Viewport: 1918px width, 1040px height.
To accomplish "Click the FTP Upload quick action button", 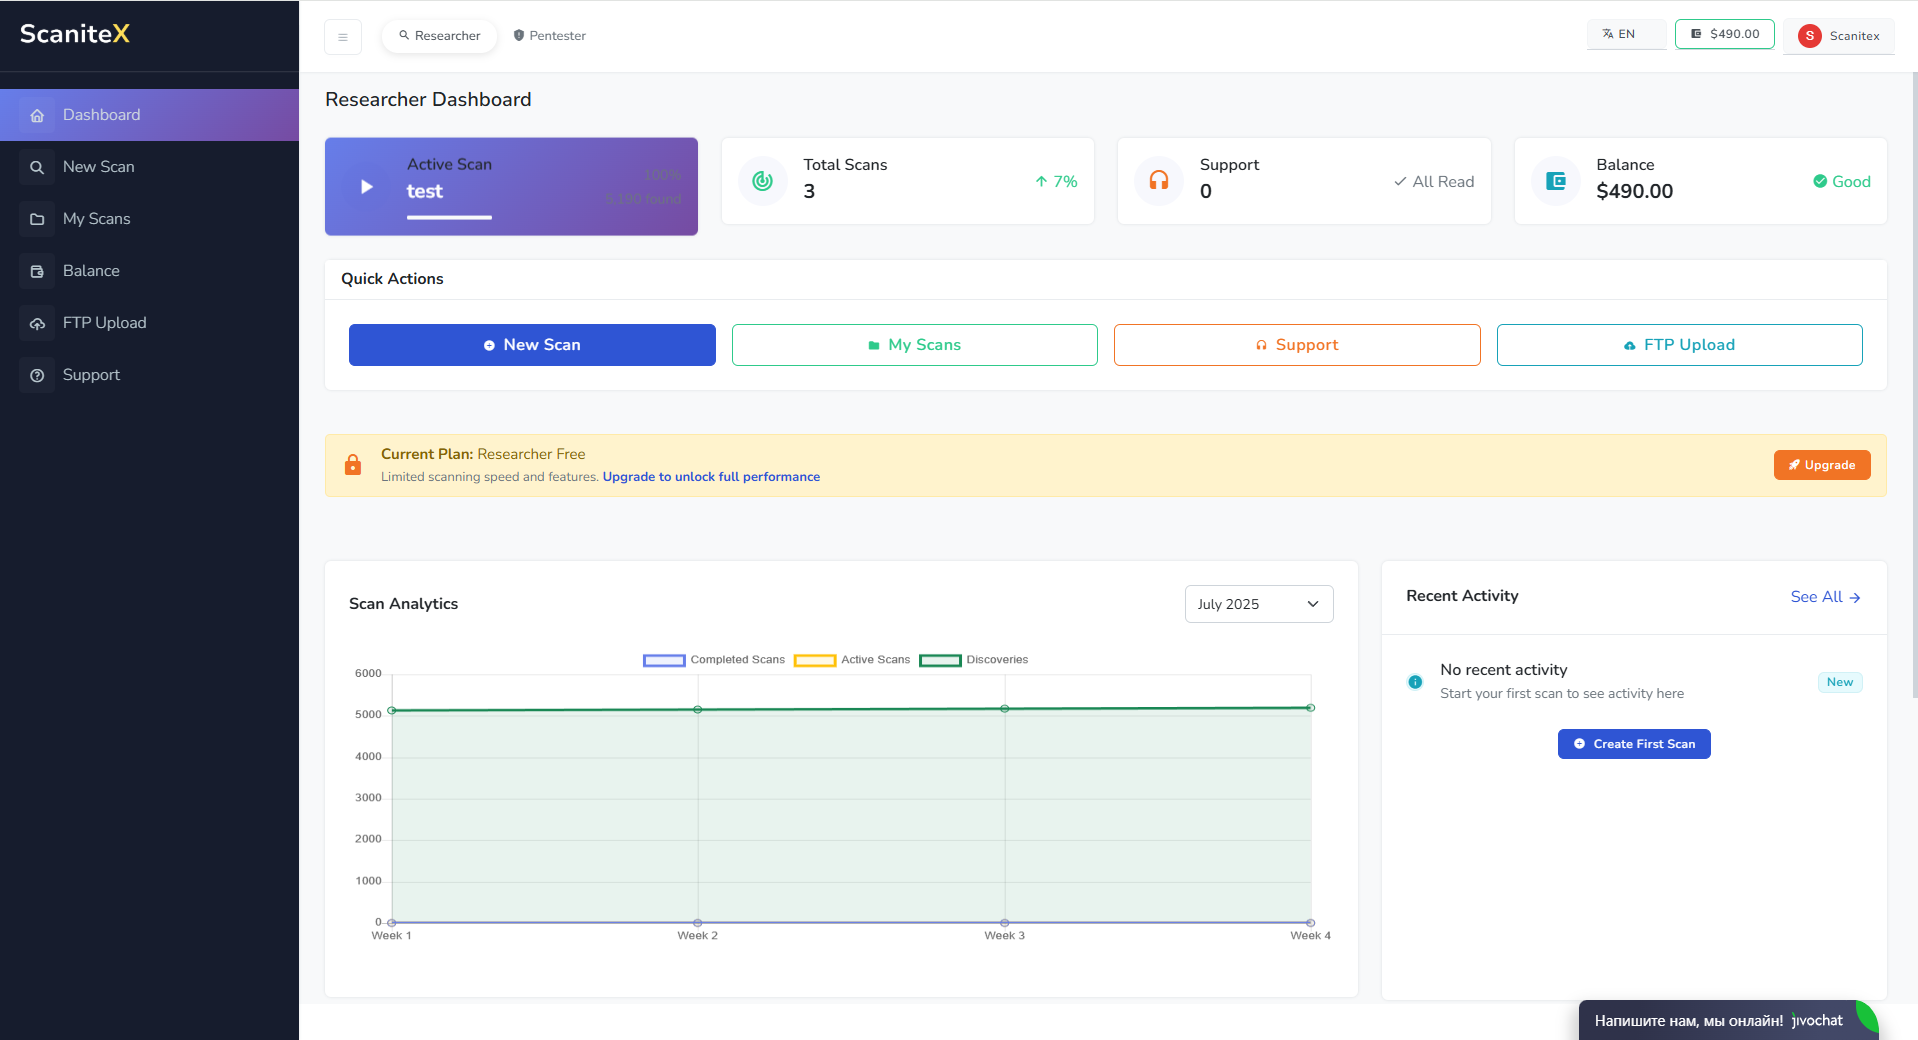I will click(1679, 345).
